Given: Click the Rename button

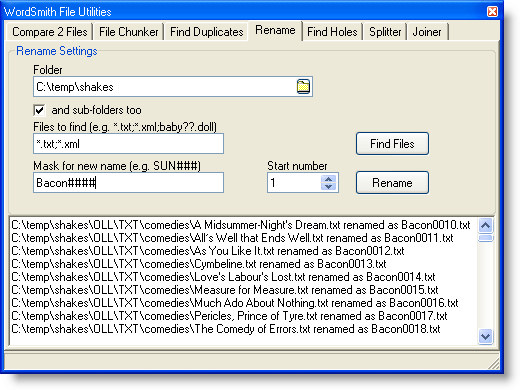Looking at the screenshot, I should 392,183.
